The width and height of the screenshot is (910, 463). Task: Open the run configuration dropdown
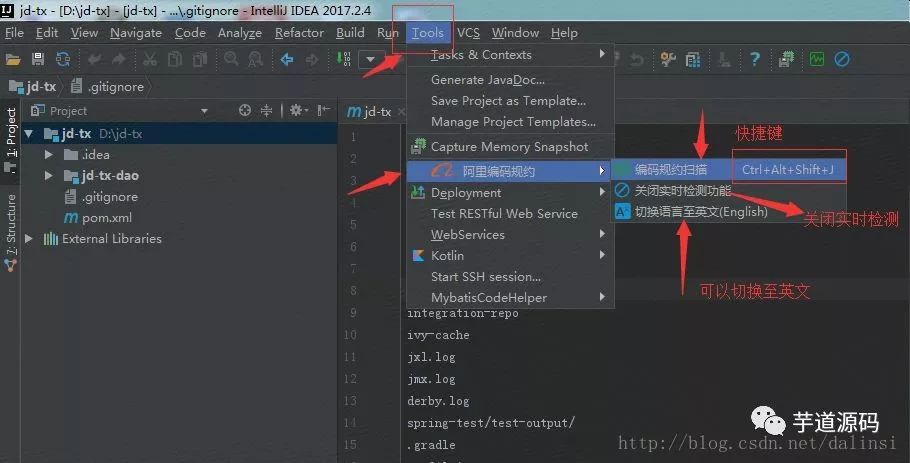coord(371,59)
